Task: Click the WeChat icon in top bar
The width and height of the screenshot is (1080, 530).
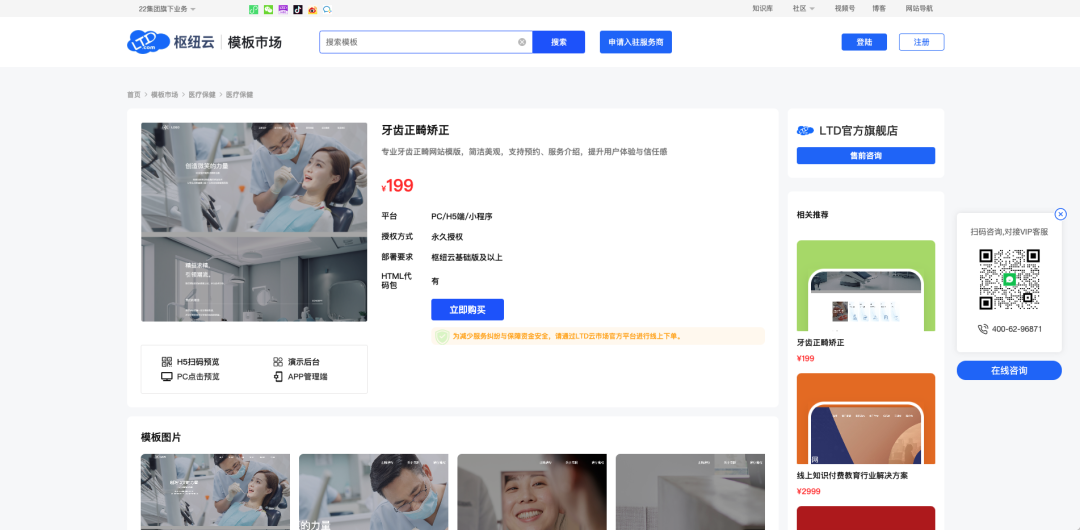Action: (268, 10)
